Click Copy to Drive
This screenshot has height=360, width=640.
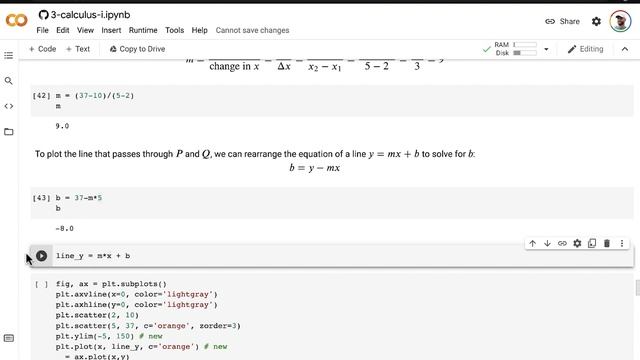(x=137, y=49)
